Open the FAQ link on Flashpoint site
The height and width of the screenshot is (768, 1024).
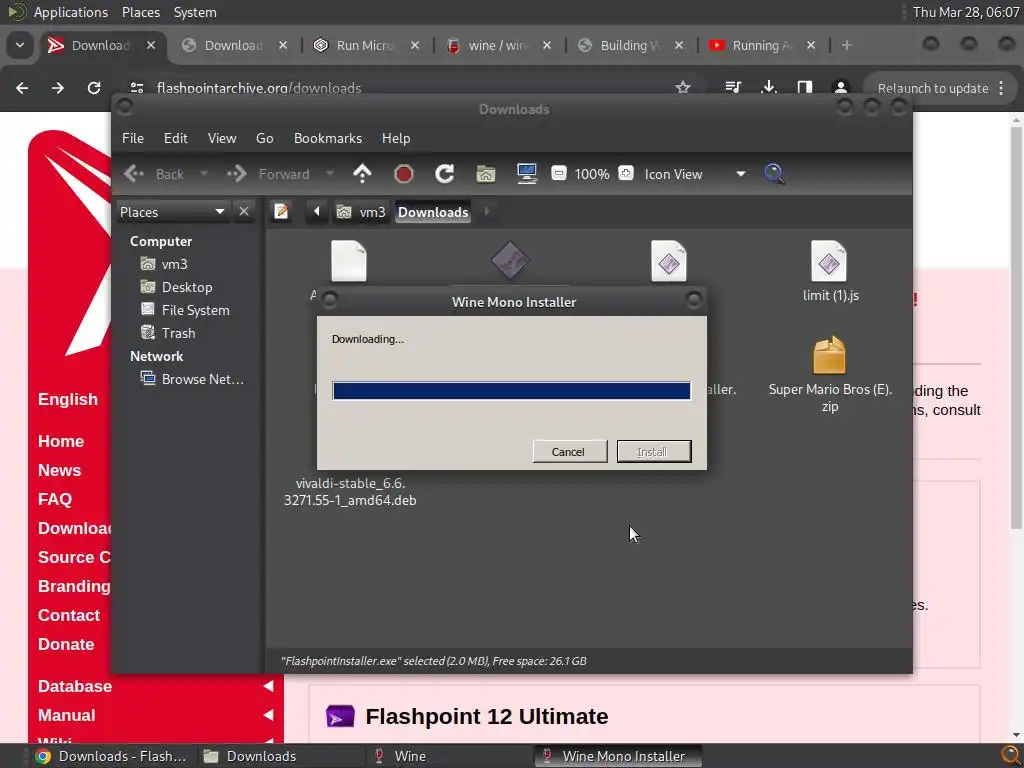point(55,499)
